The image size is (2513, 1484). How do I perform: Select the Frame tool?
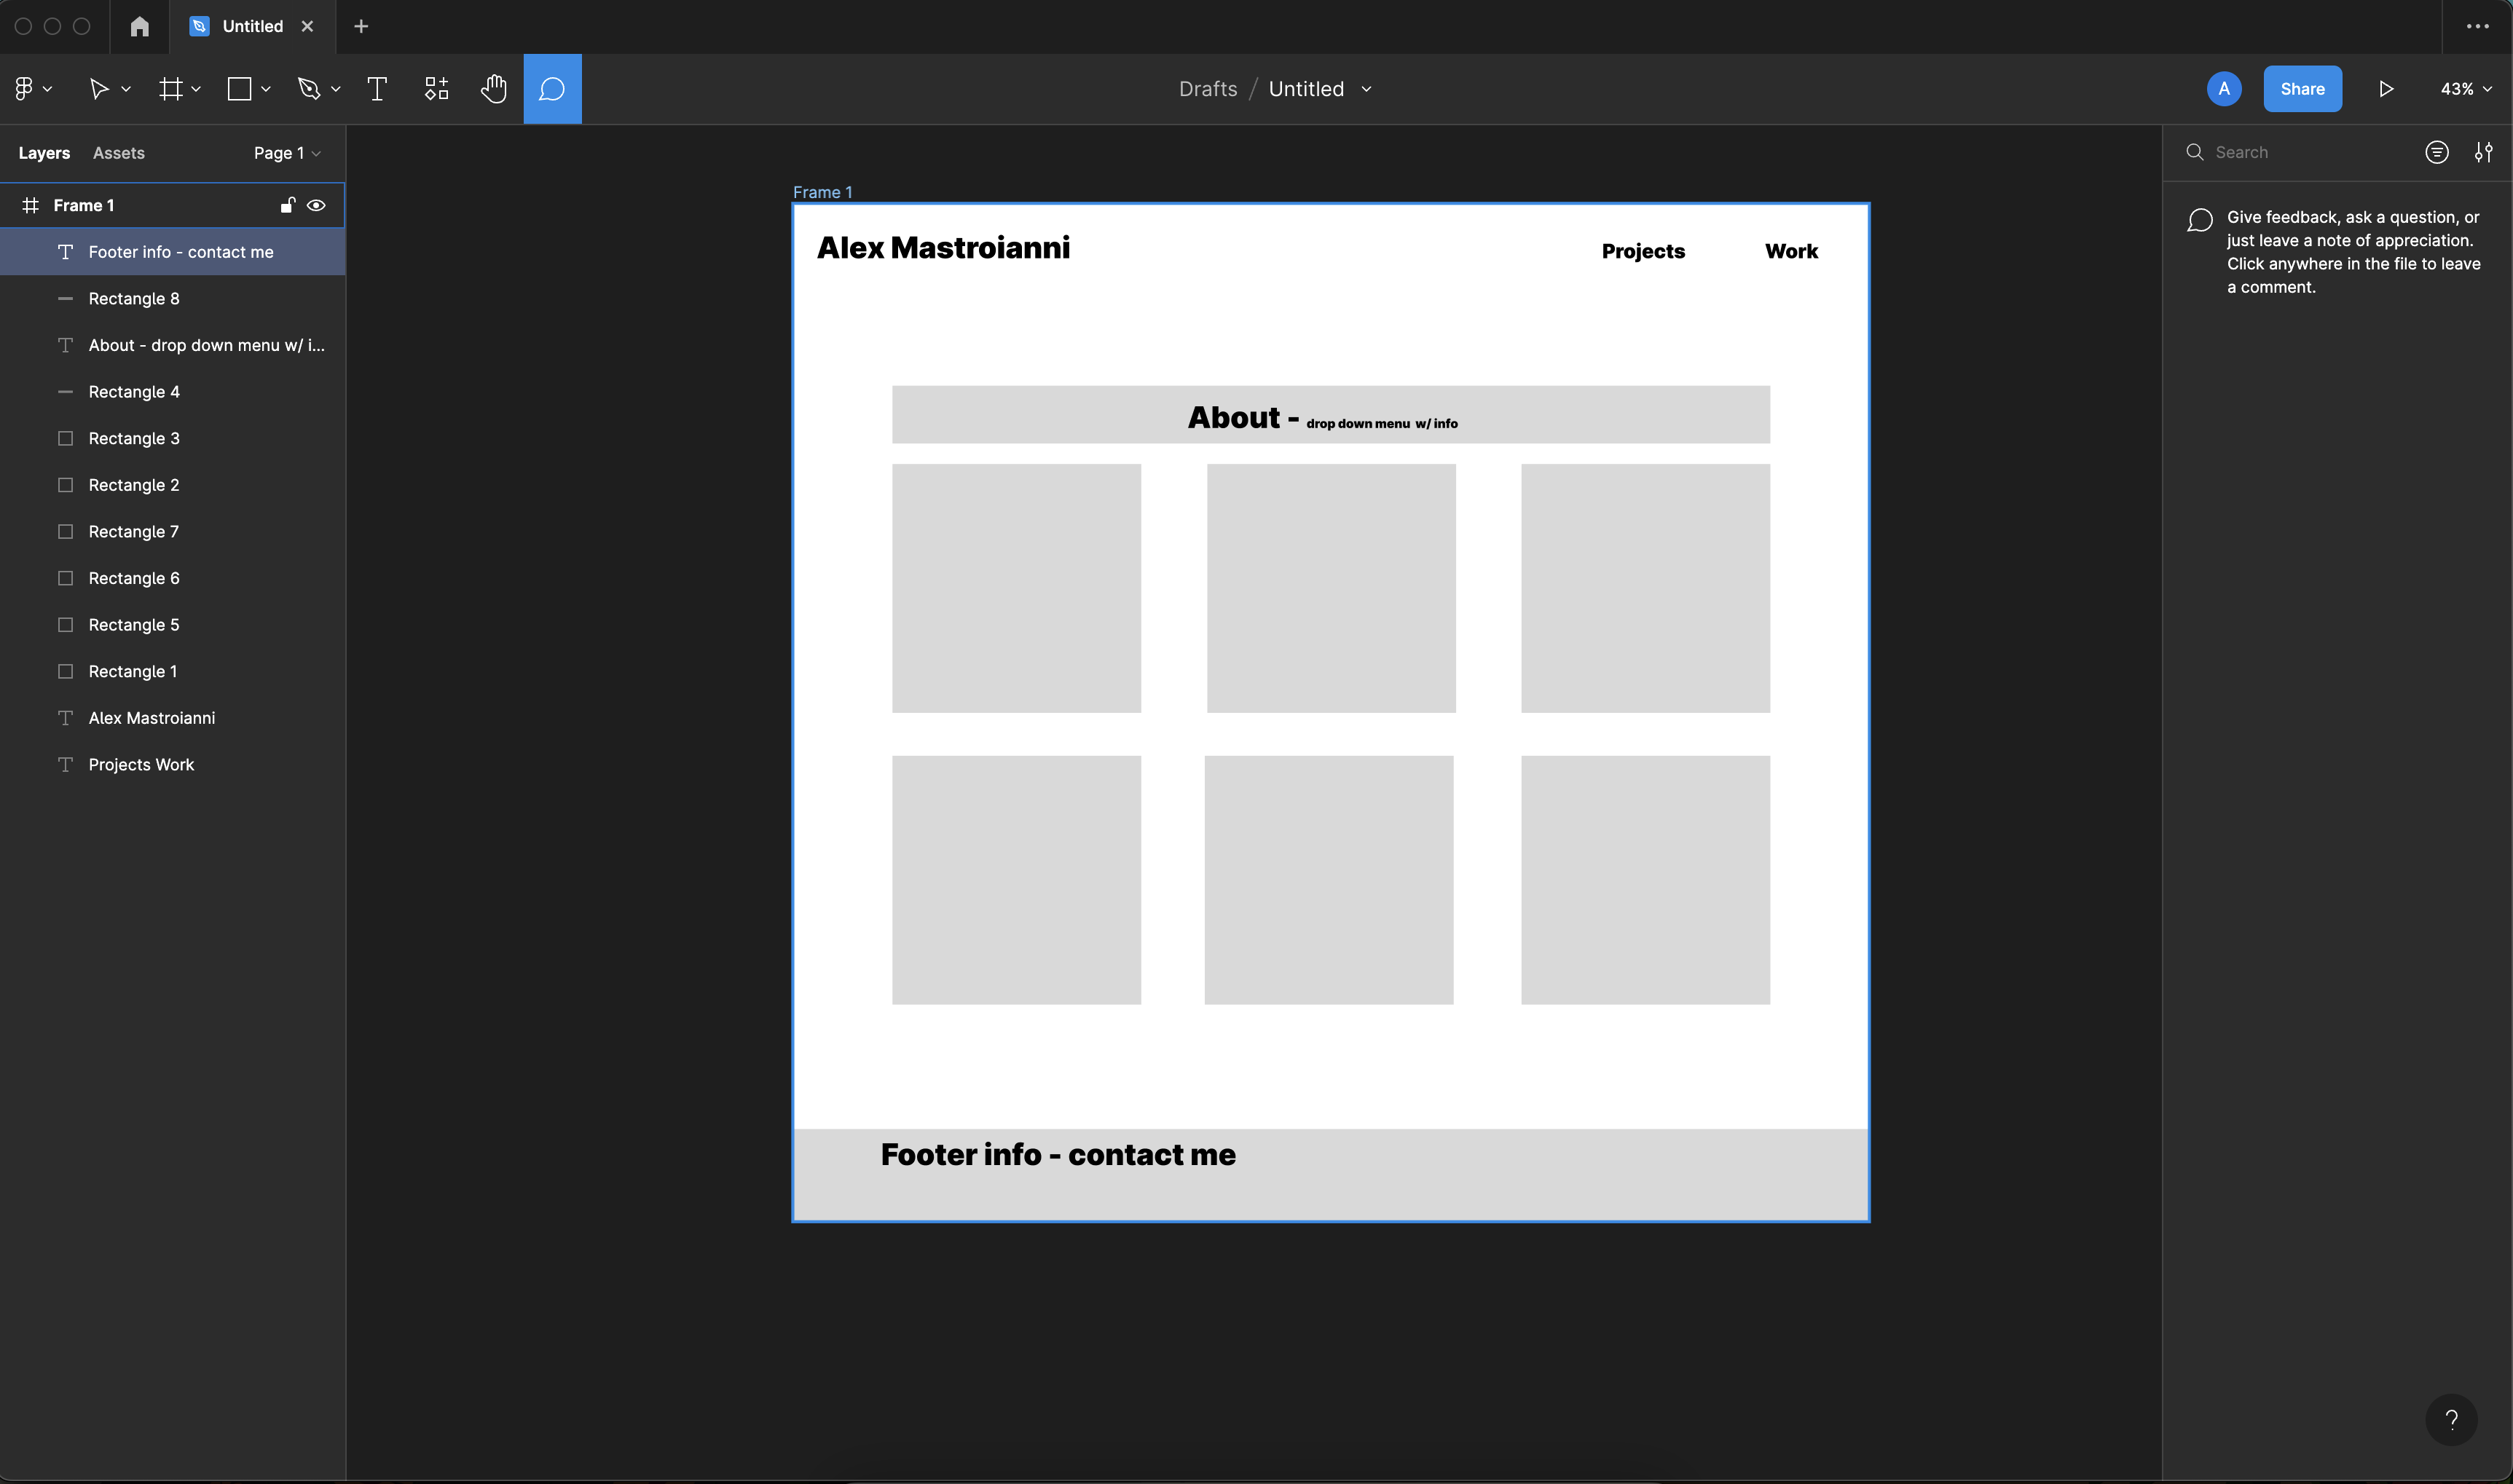coord(172,88)
